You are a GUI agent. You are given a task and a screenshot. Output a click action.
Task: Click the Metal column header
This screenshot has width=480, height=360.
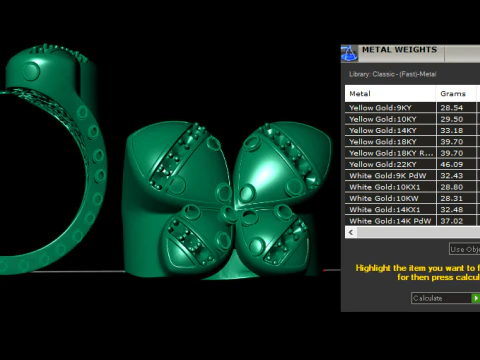pos(390,94)
